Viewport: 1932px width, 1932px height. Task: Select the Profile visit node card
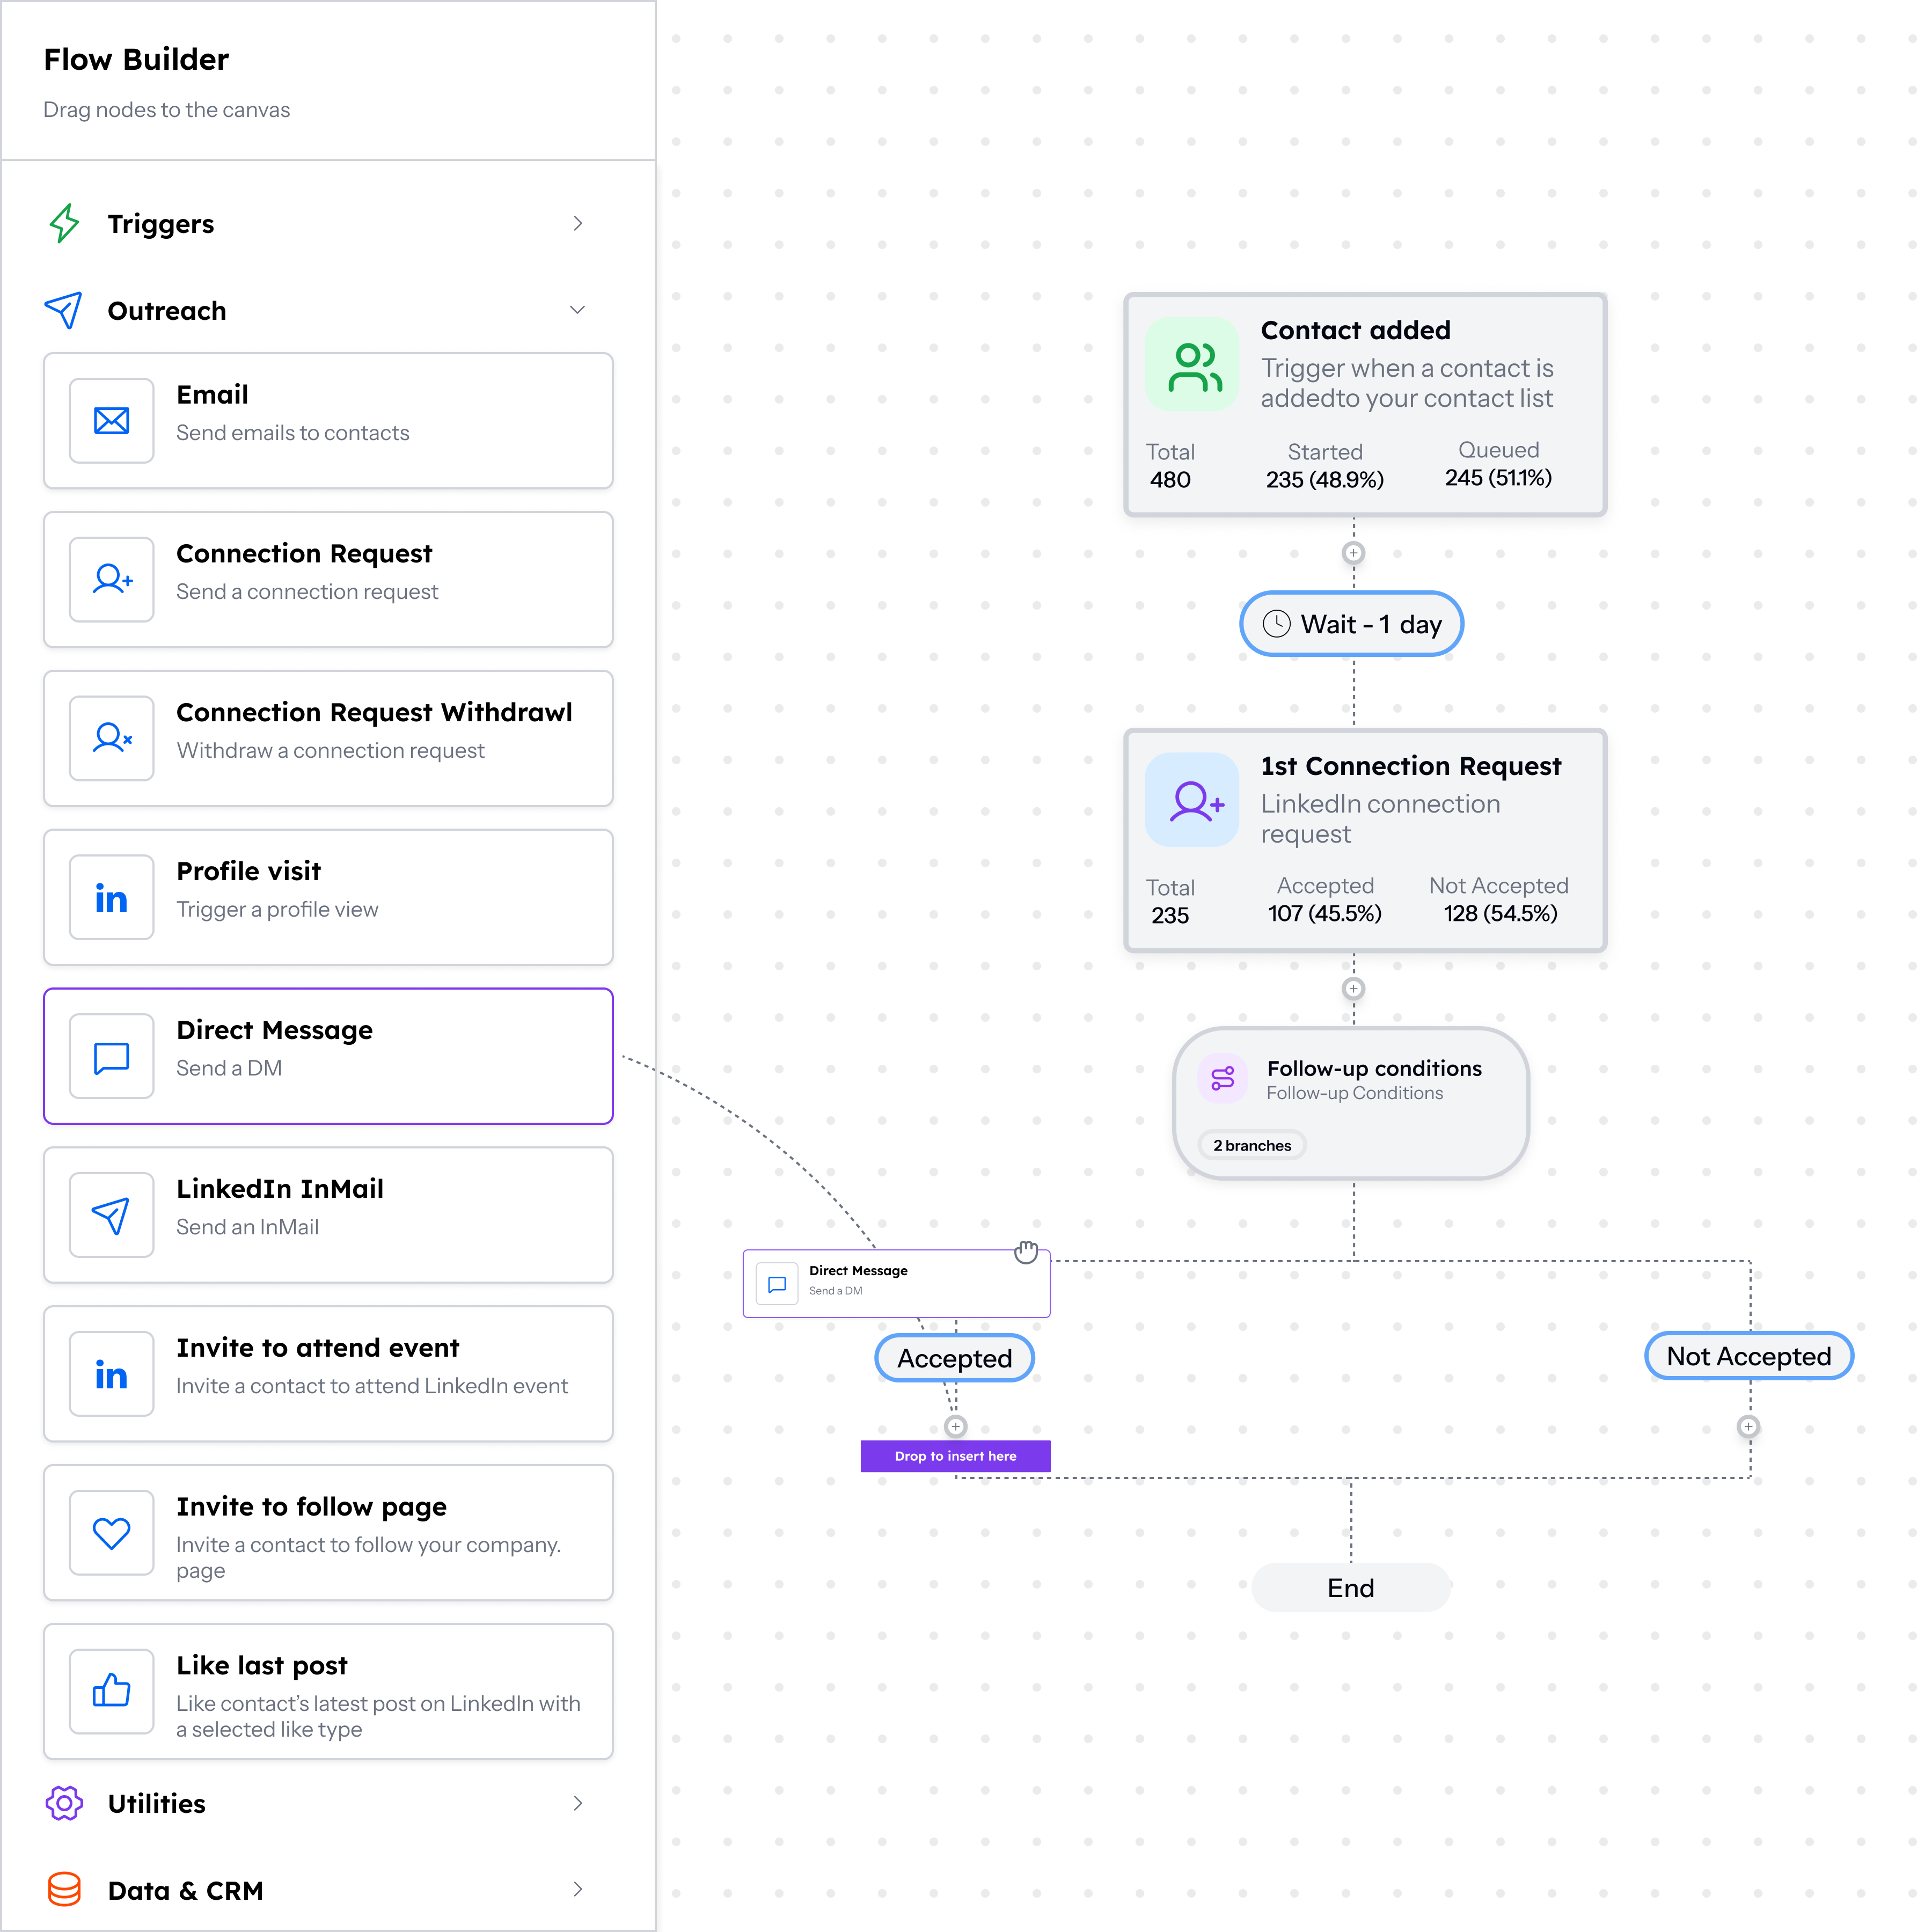pos(328,898)
